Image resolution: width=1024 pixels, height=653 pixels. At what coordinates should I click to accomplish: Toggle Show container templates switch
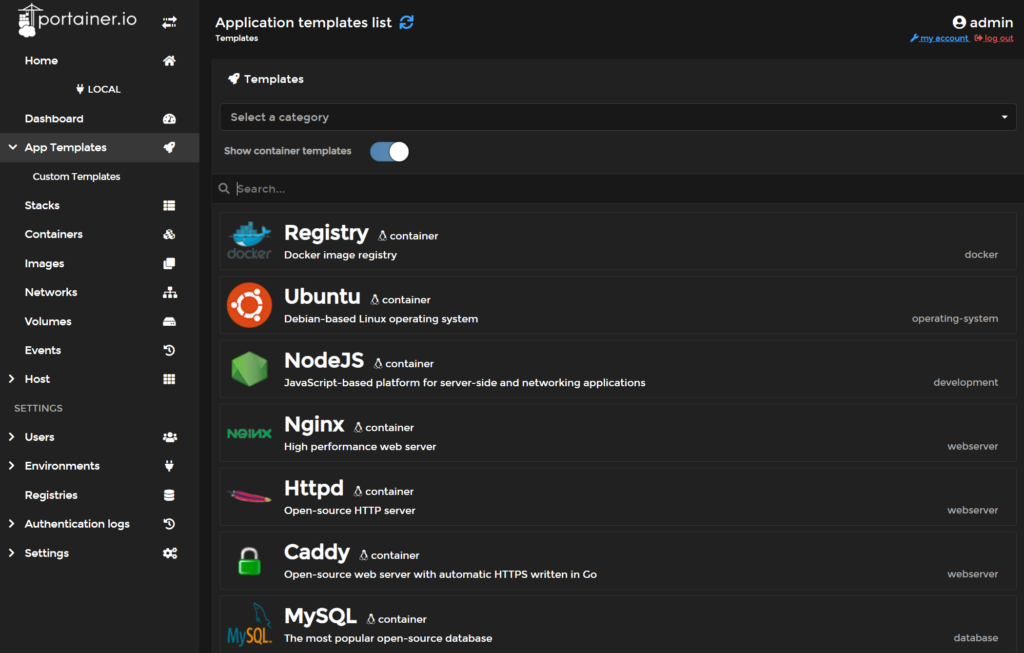click(x=389, y=151)
